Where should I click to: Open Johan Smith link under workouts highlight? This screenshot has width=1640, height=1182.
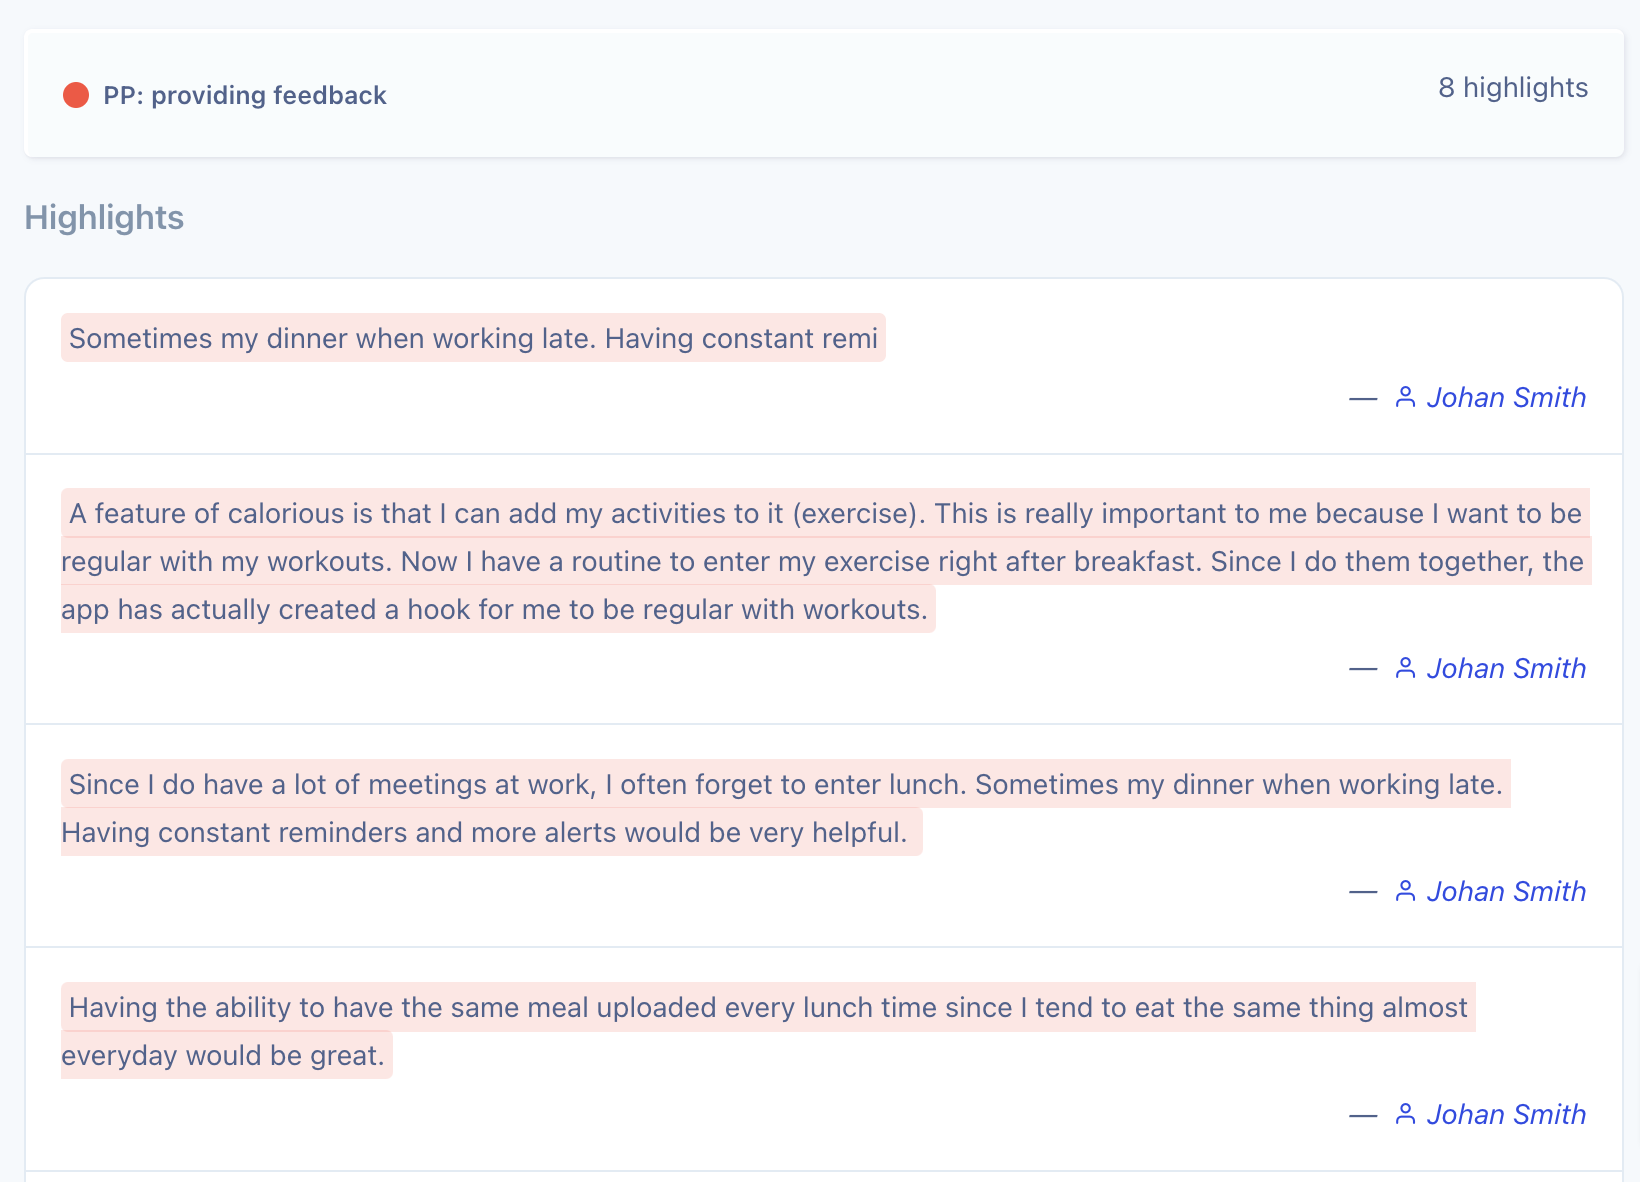click(1506, 668)
